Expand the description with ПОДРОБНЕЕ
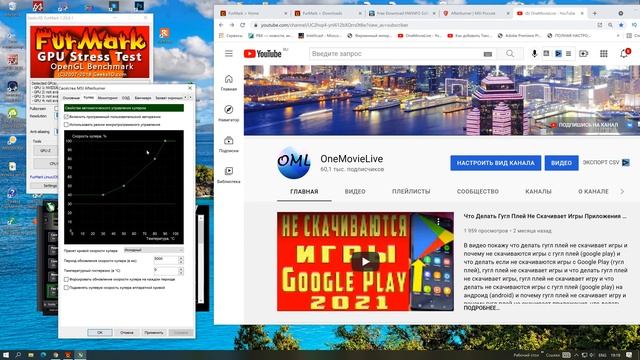The height and width of the screenshot is (360, 640). (x=481, y=308)
